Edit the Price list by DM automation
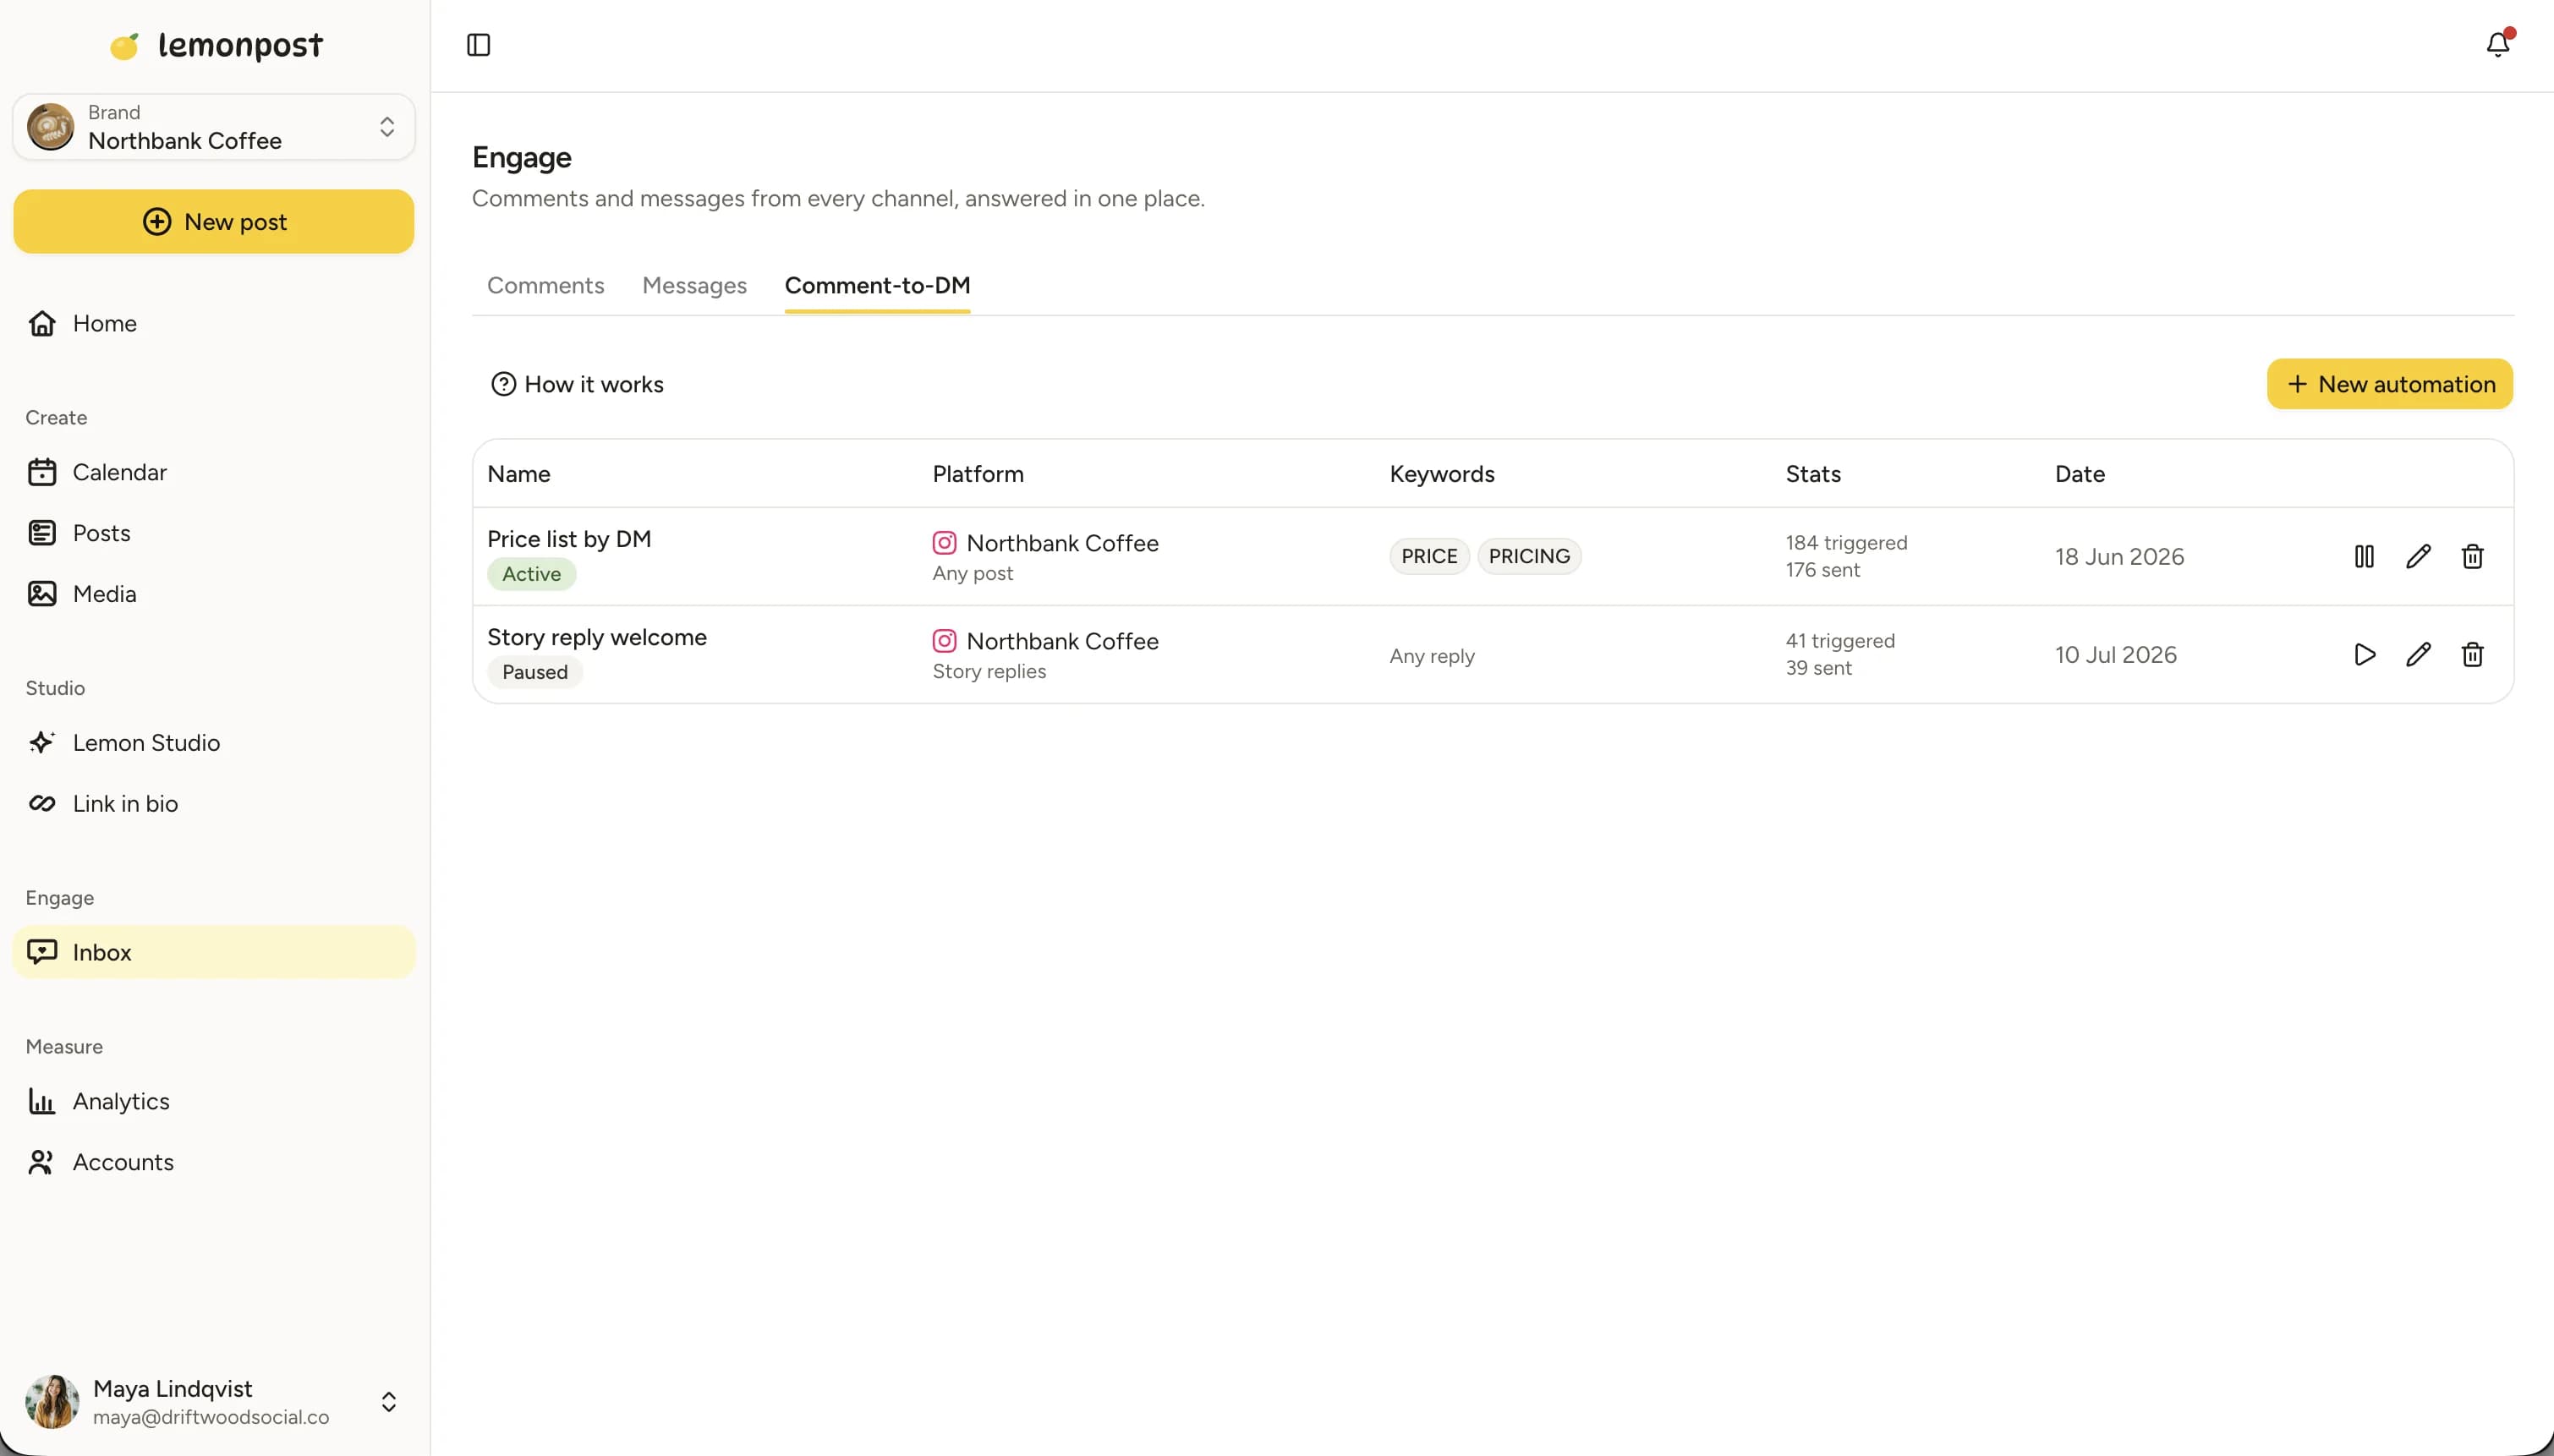Screen dimensions: 2554x1456 2418,556
